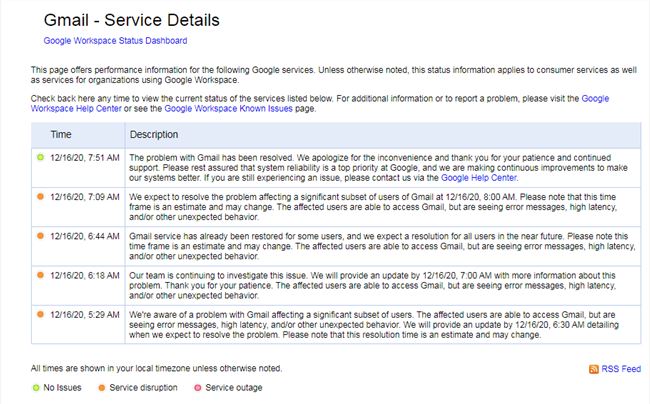Click green status dot for 7:51 AM
This screenshot has height=404, width=650.
click(40, 157)
